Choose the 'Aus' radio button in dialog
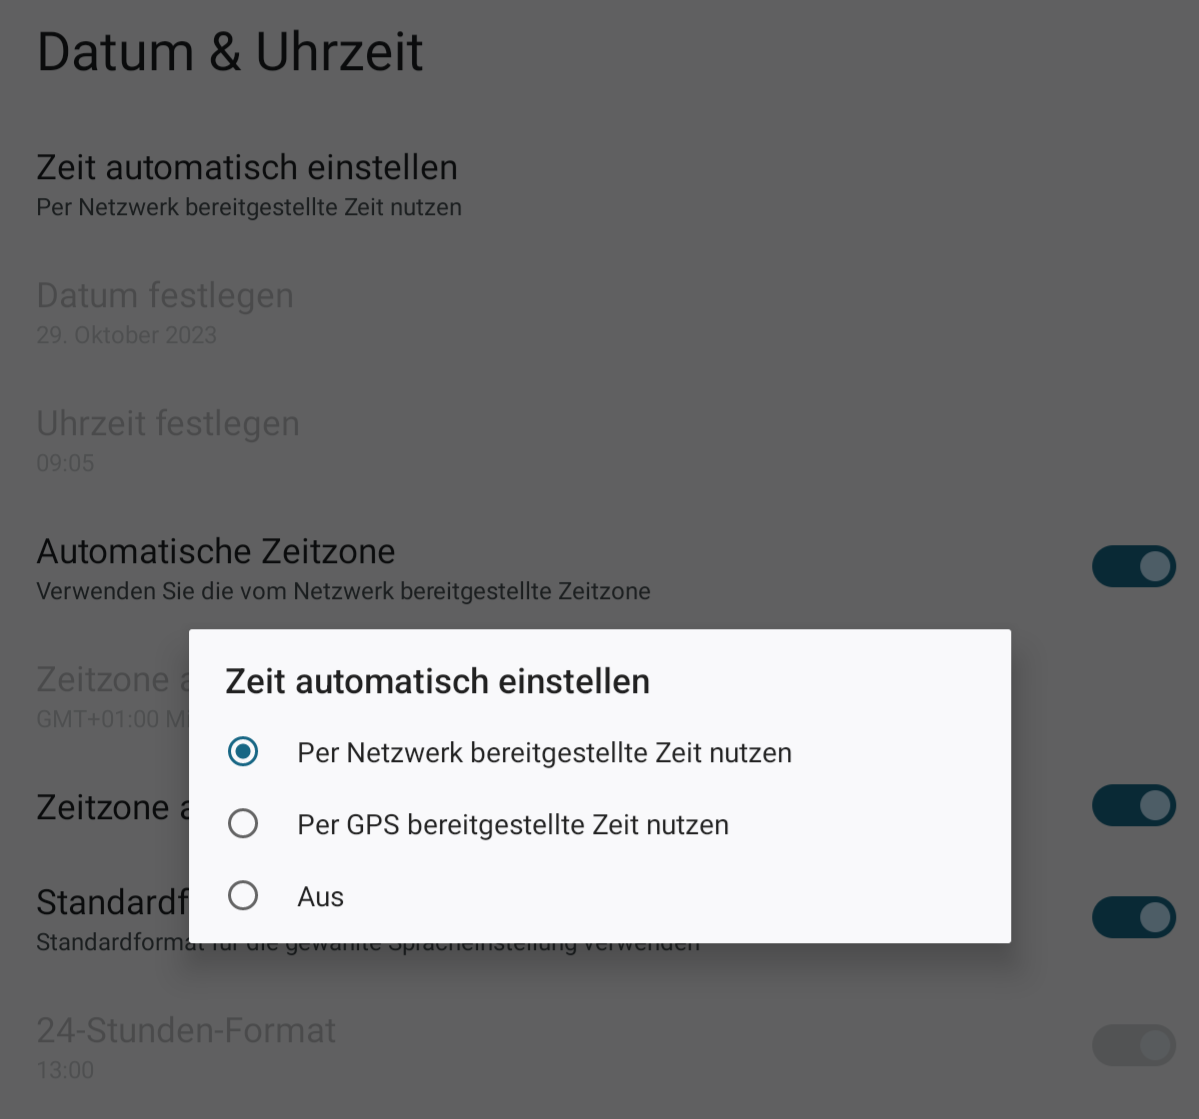The width and height of the screenshot is (1199, 1119). point(243,896)
